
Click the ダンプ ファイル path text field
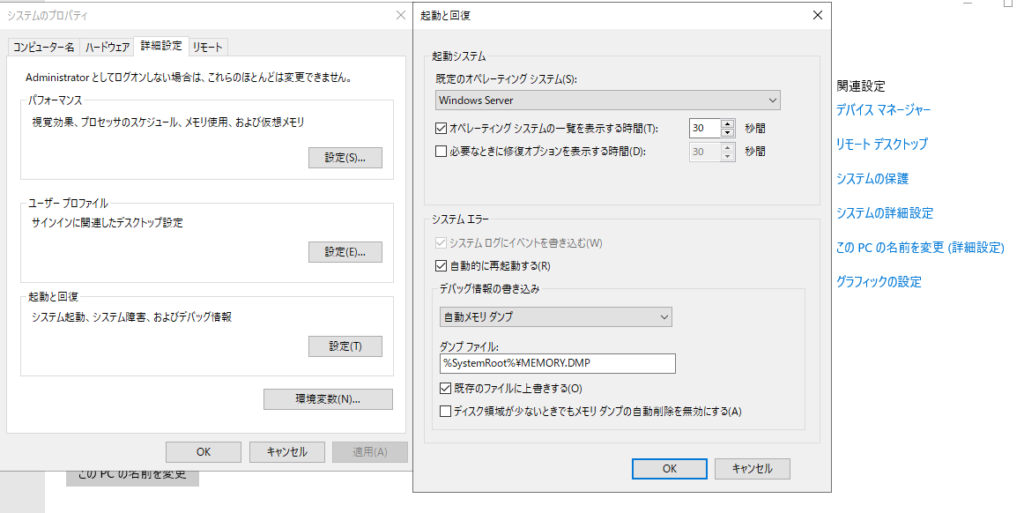pos(558,363)
